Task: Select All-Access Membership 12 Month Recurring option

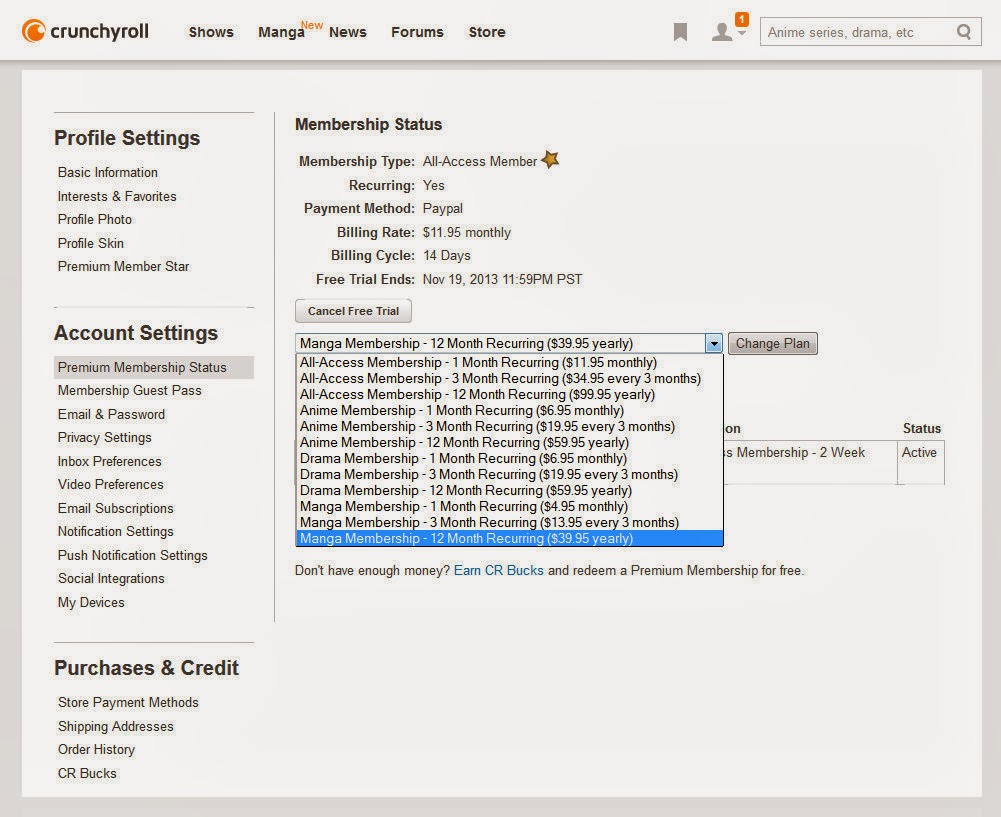Action: [509, 394]
